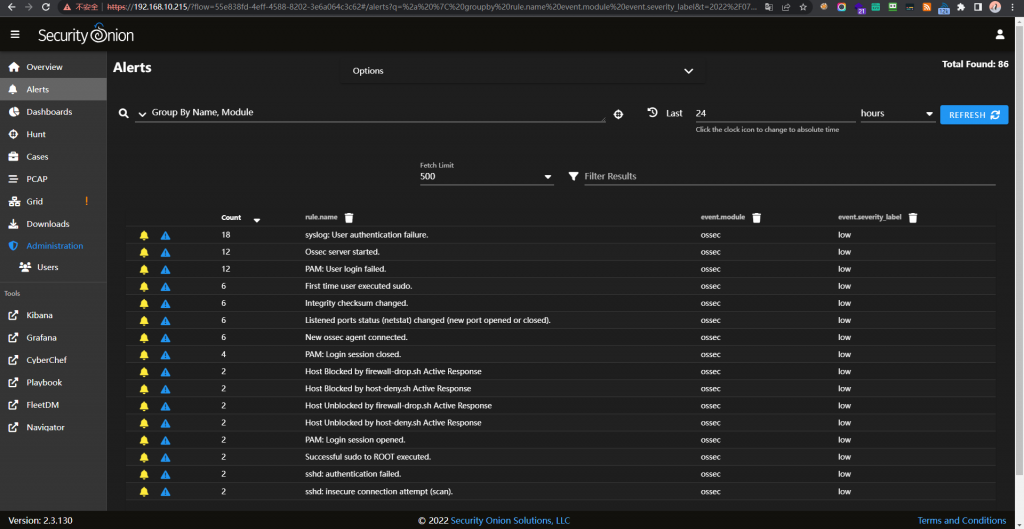Remove the rule.name column with trash icon
Screen dimensions: 1024x529
349,217
